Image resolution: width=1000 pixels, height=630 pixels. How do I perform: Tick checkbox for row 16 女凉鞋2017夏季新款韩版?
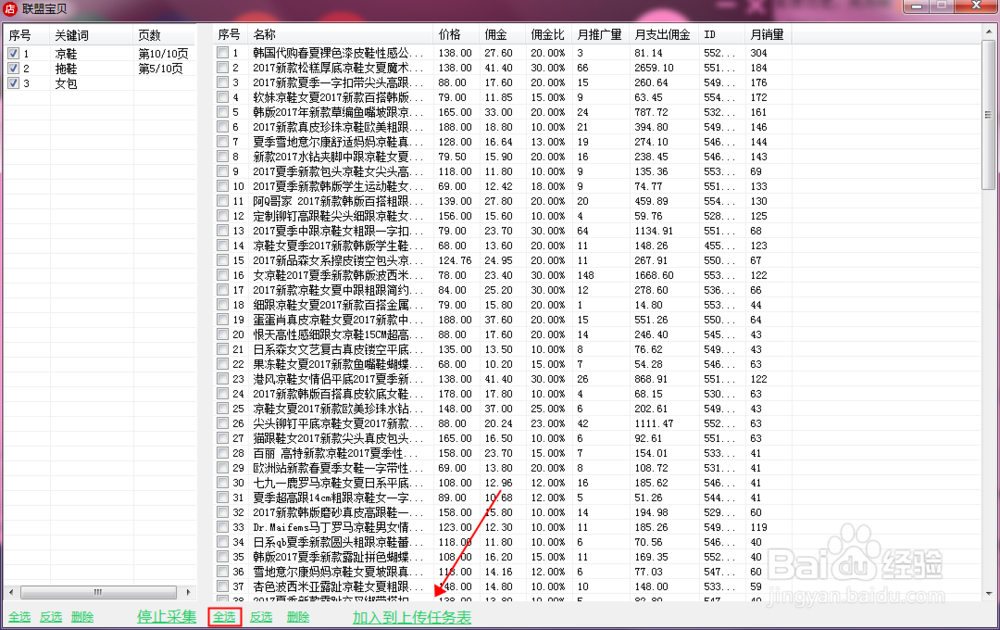click(223, 275)
